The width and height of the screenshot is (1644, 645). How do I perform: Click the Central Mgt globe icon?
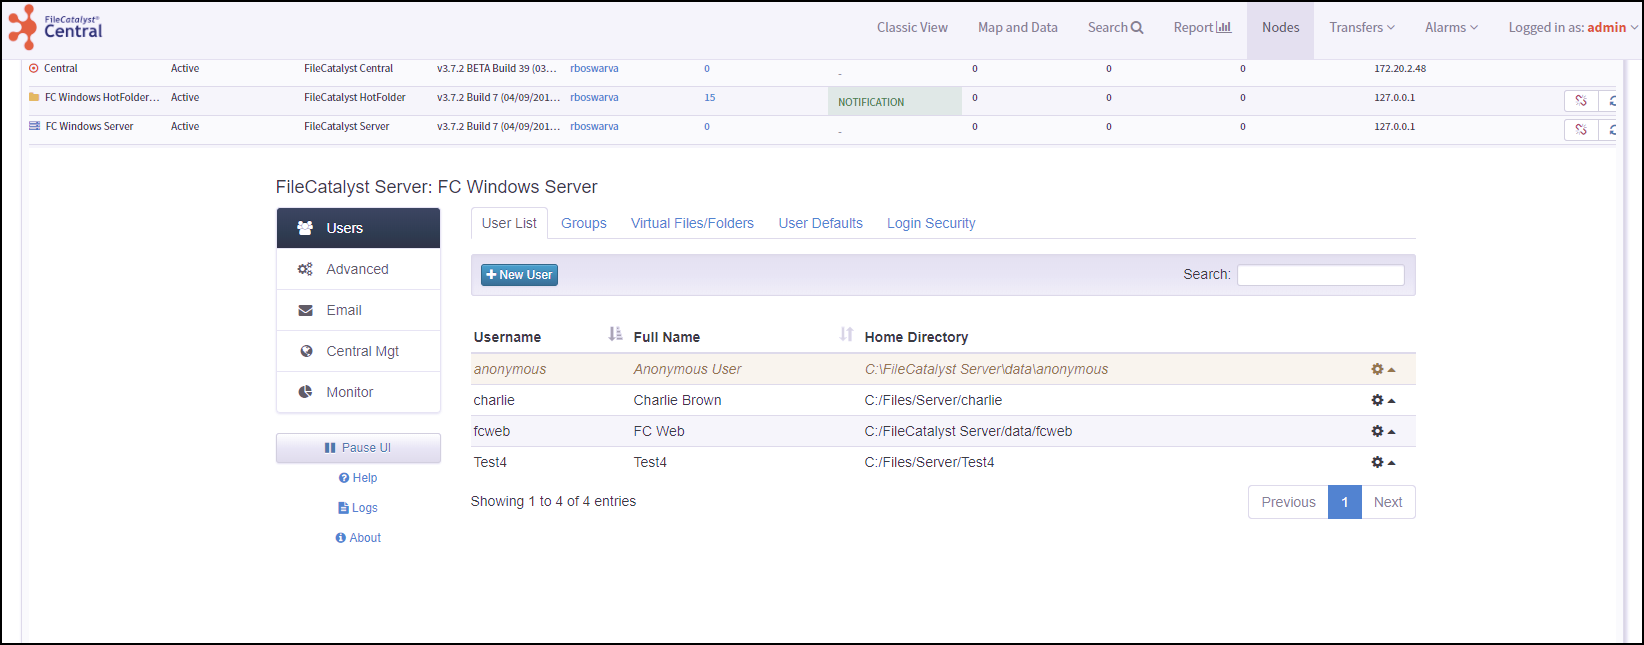tap(306, 351)
